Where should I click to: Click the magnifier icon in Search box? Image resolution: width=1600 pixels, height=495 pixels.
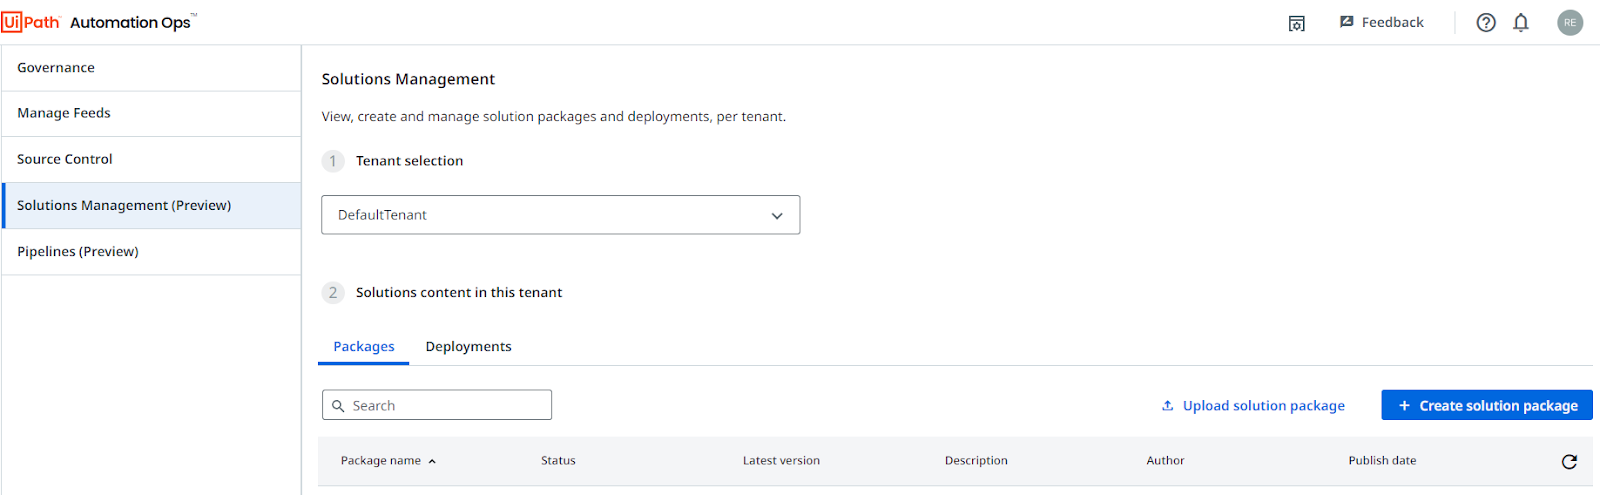pos(338,406)
